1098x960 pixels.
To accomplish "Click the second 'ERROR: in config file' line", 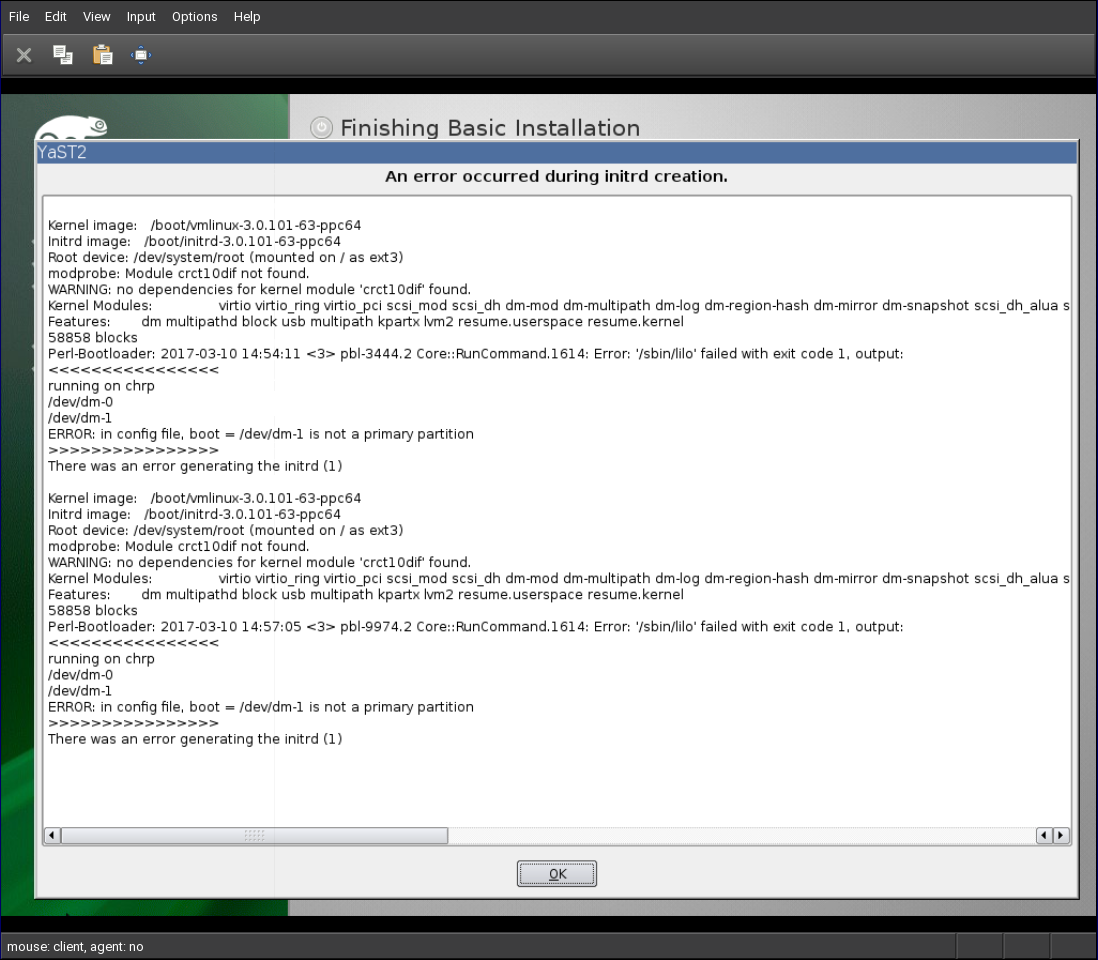I will (x=260, y=708).
